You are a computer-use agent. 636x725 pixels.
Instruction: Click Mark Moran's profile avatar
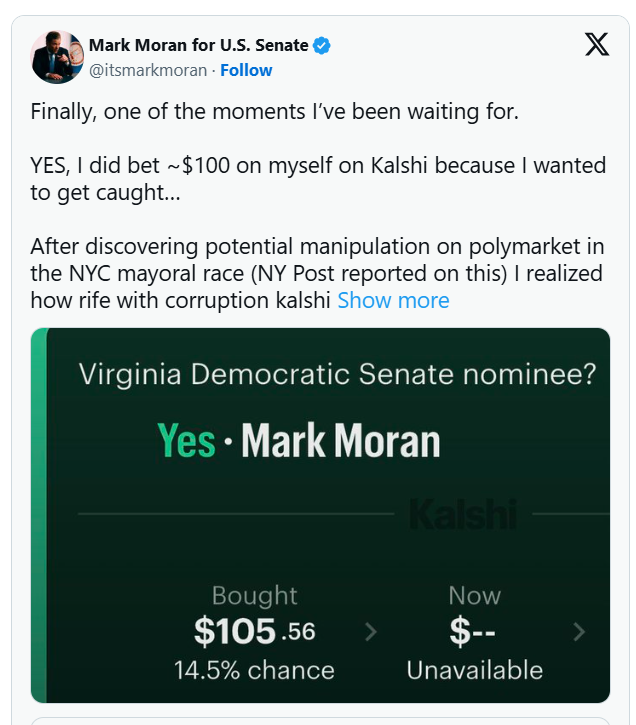(56, 56)
